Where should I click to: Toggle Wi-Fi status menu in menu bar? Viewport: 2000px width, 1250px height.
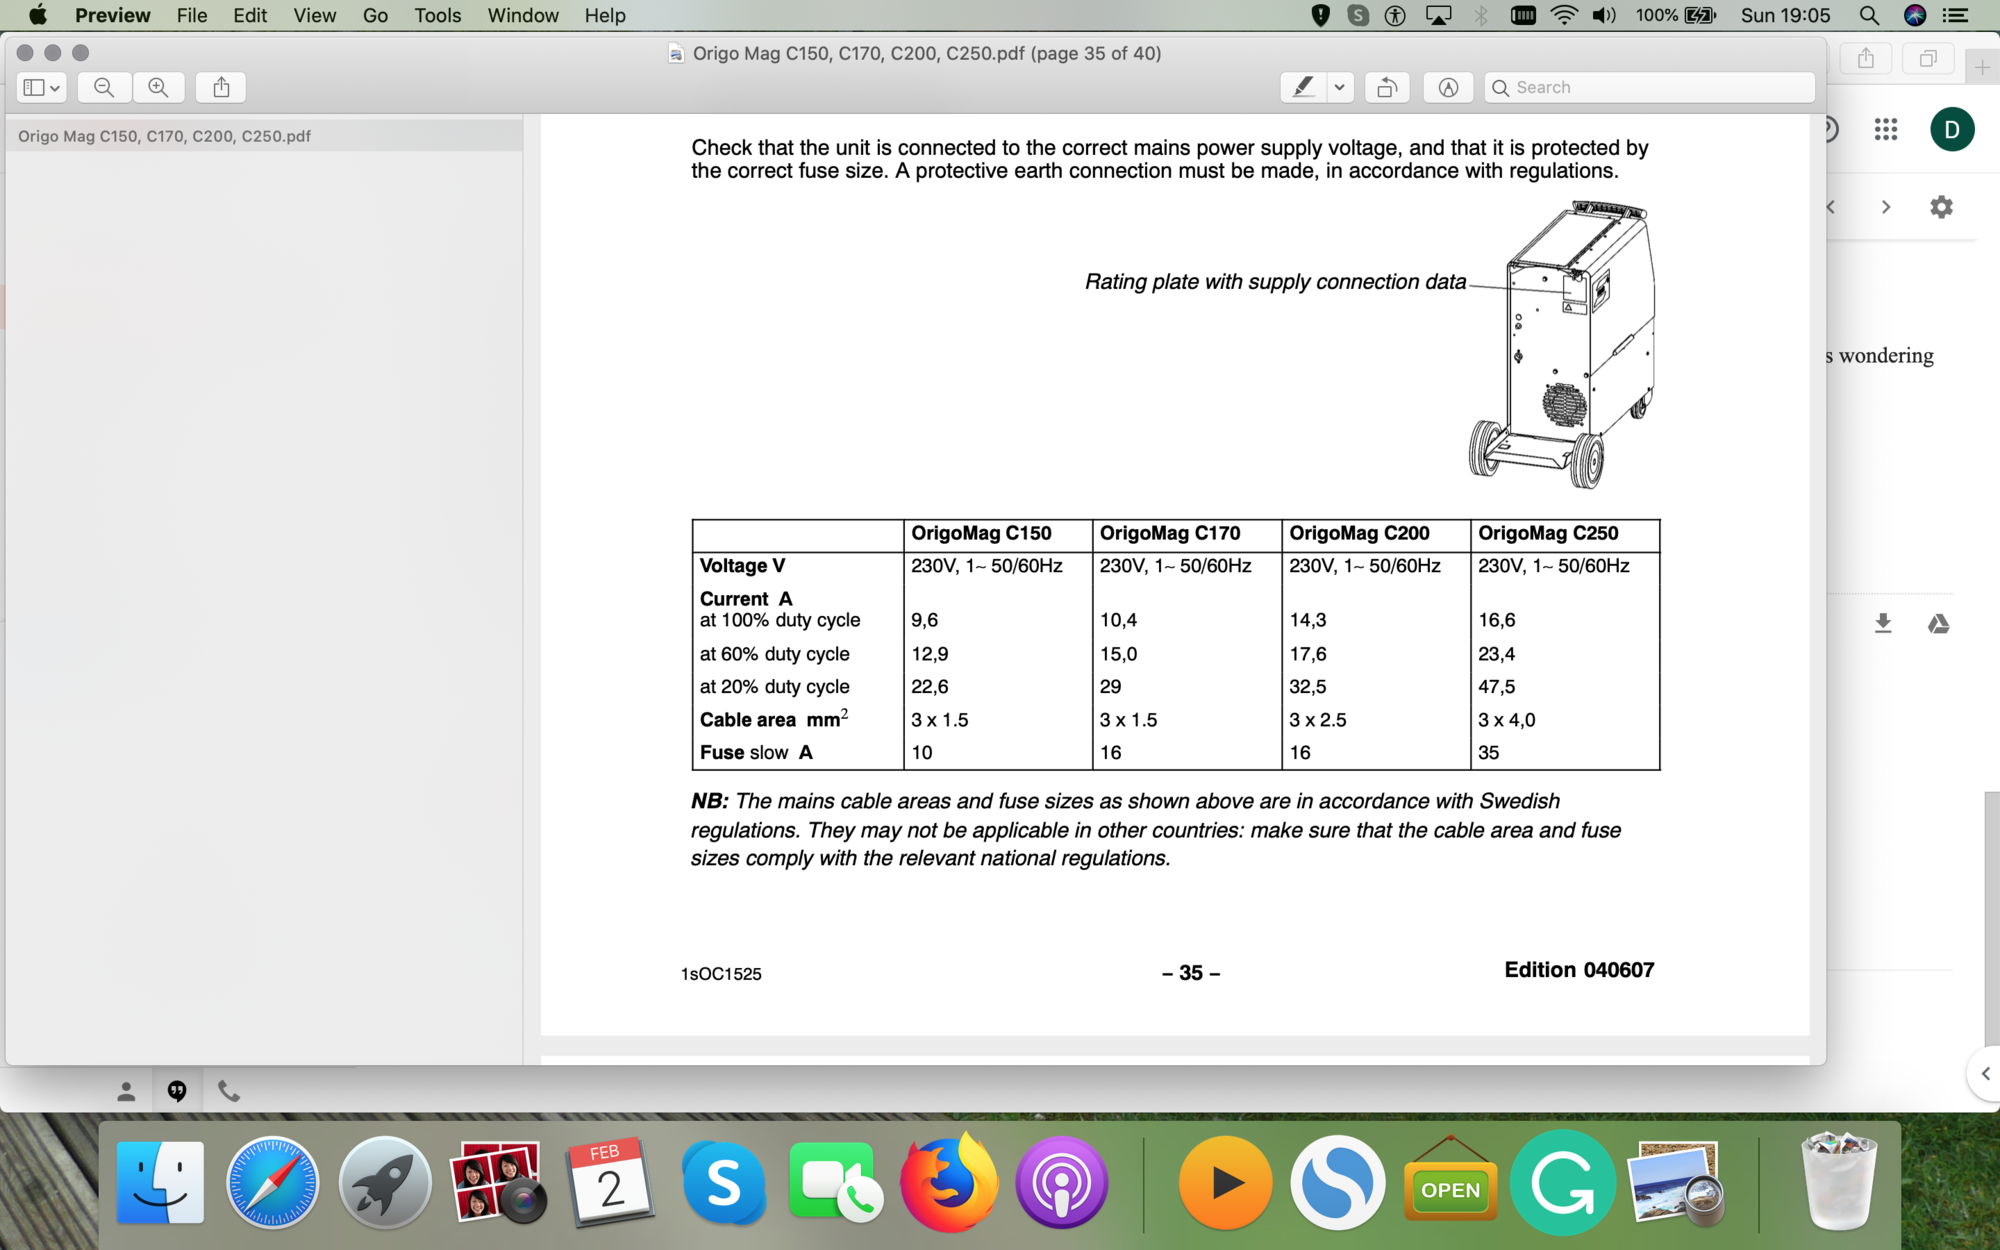click(x=1564, y=15)
